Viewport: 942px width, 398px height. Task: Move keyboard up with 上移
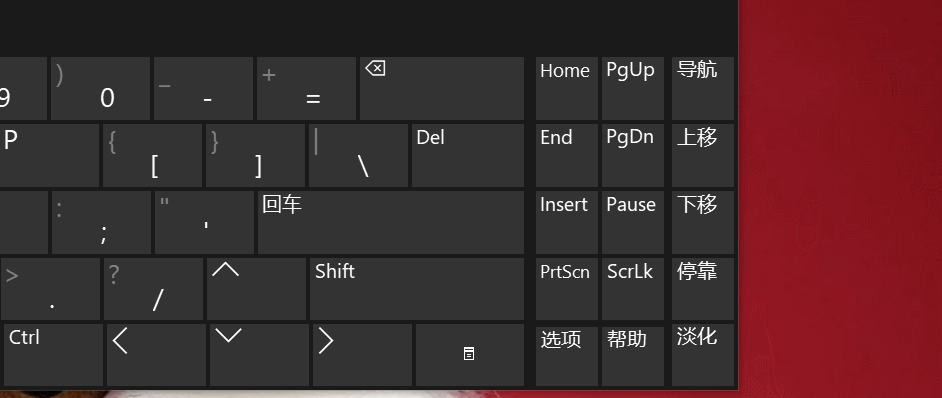click(x=702, y=155)
